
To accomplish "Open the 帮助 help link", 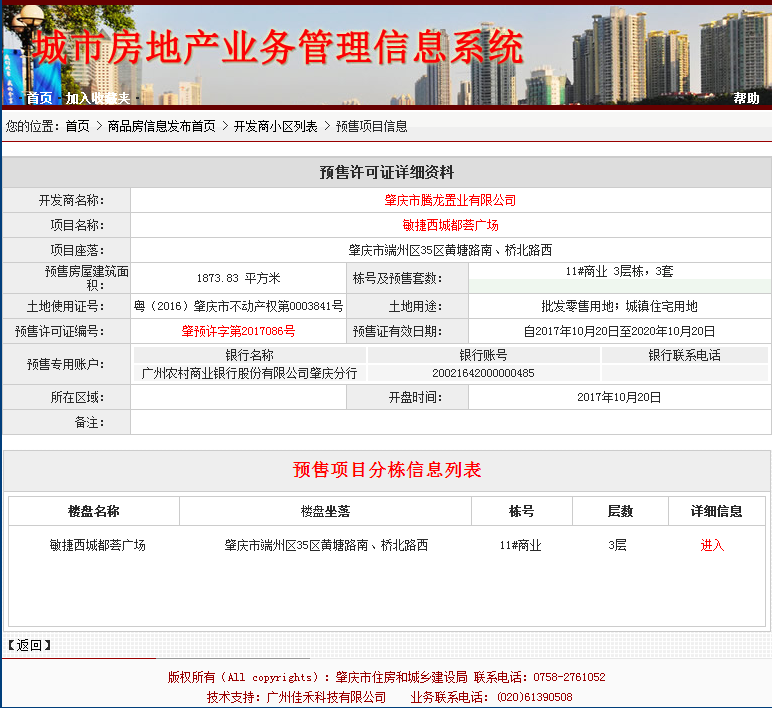I will click(746, 98).
